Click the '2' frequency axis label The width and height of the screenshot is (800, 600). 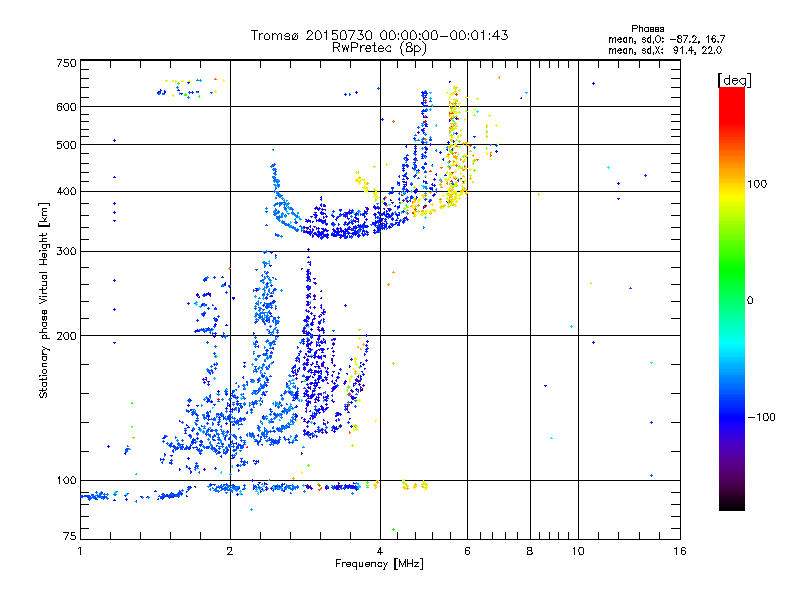[230, 551]
